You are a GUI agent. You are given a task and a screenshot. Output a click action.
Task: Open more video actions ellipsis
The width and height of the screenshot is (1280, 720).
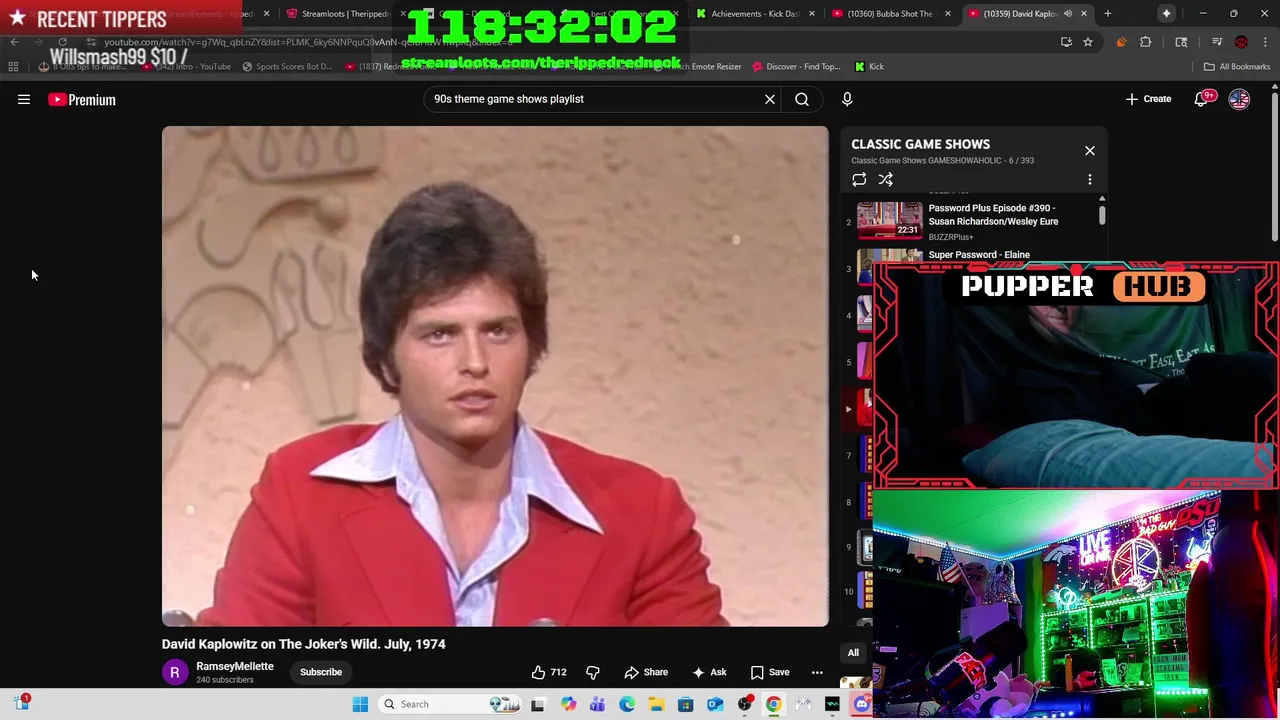tap(817, 672)
